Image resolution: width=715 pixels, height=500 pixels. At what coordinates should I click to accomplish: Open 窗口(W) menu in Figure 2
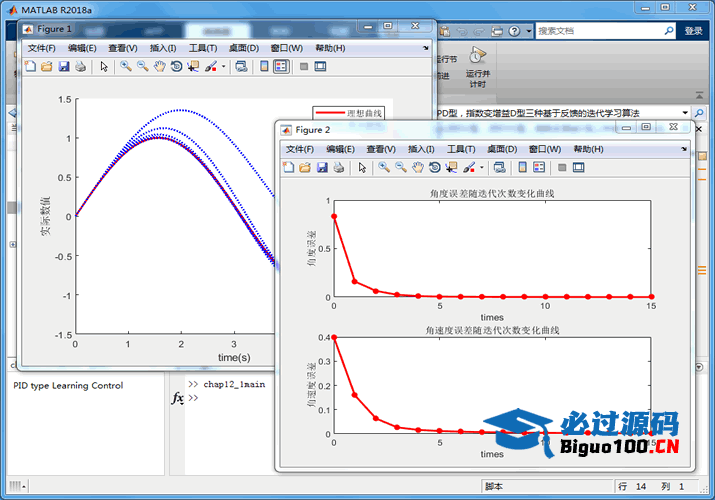tap(545, 149)
